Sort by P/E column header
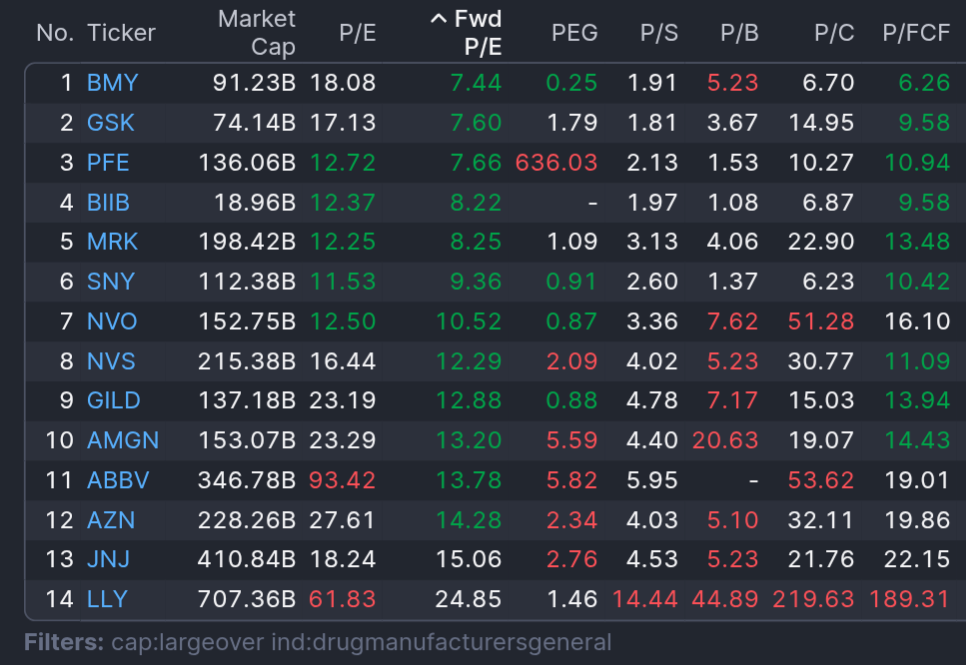This screenshot has width=966, height=665. pos(357,33)
